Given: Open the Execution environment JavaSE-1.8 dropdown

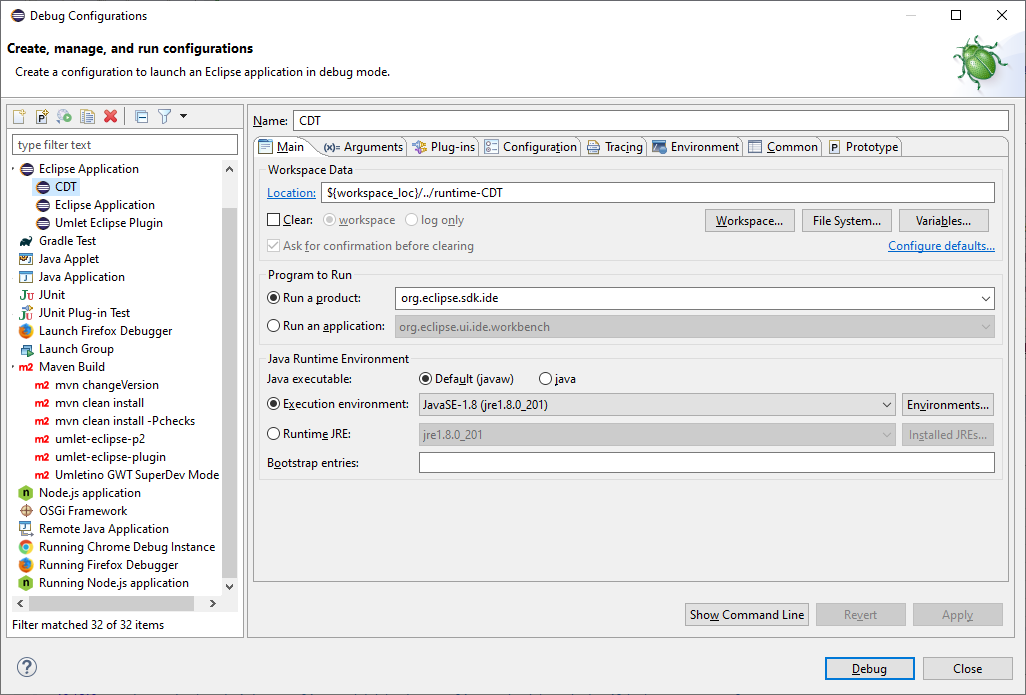Looking at the screenshot, I should pyautogui.click(x=887, y=404).
